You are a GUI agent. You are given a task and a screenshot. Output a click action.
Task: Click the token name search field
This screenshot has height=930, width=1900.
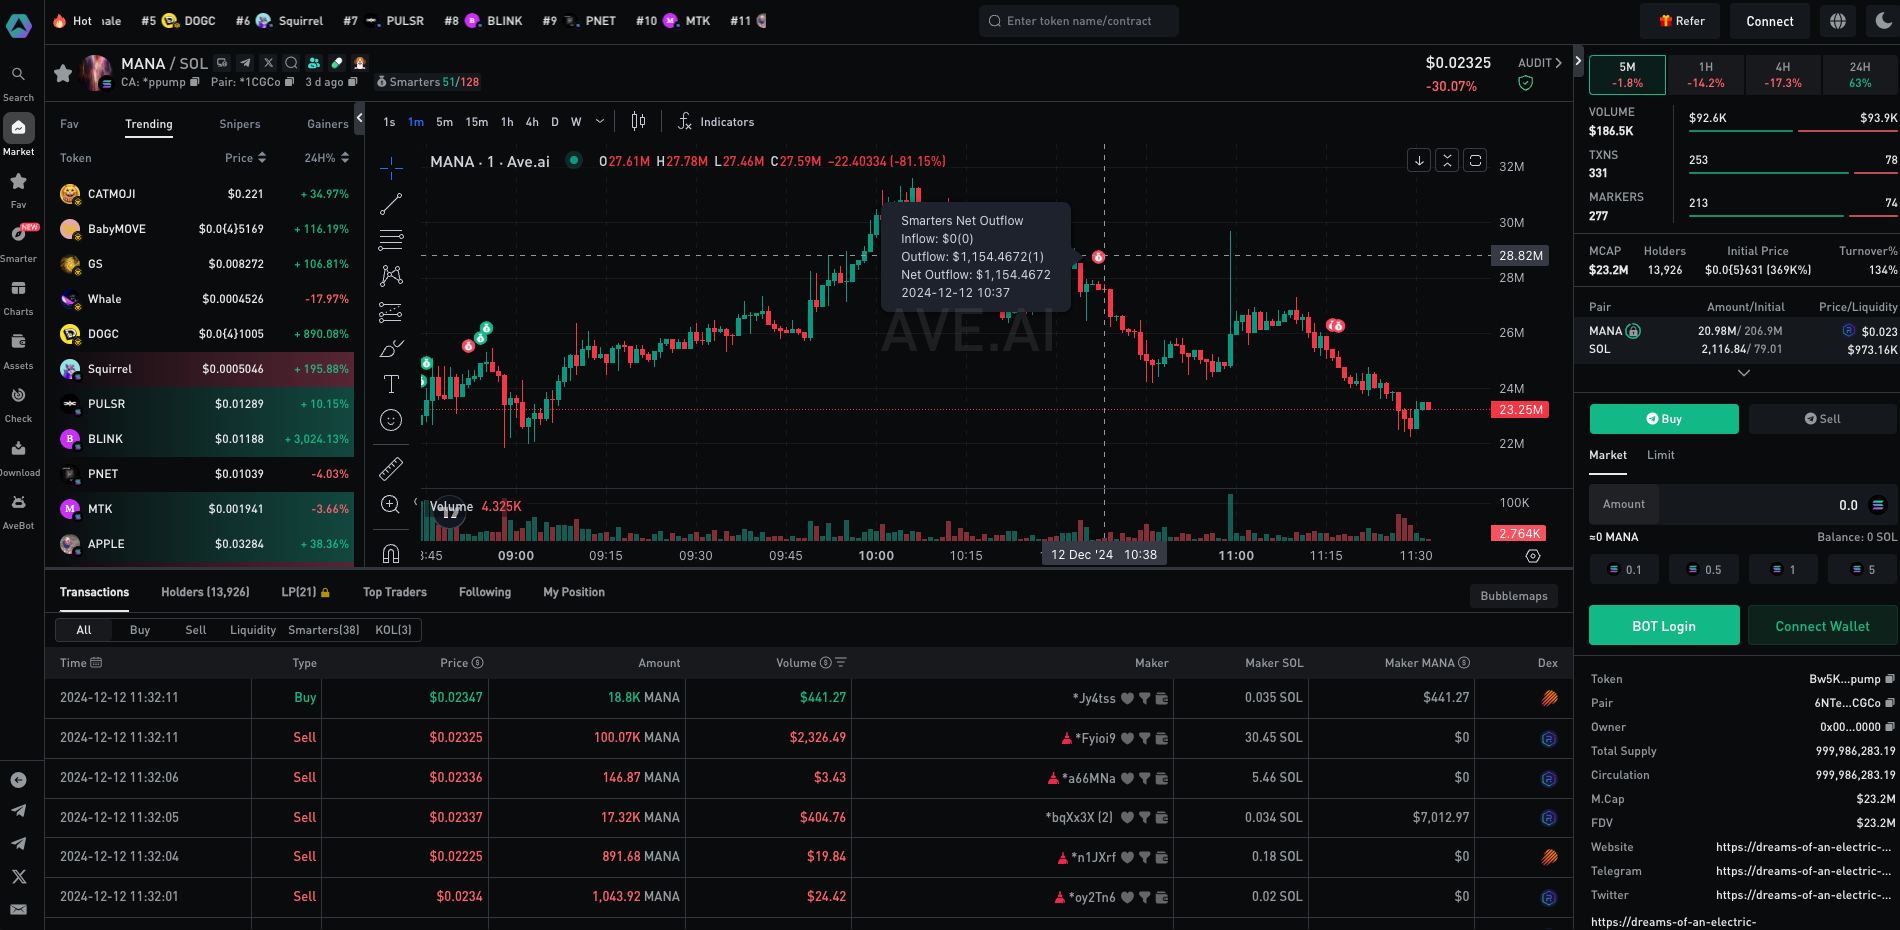click(1078, 20)
